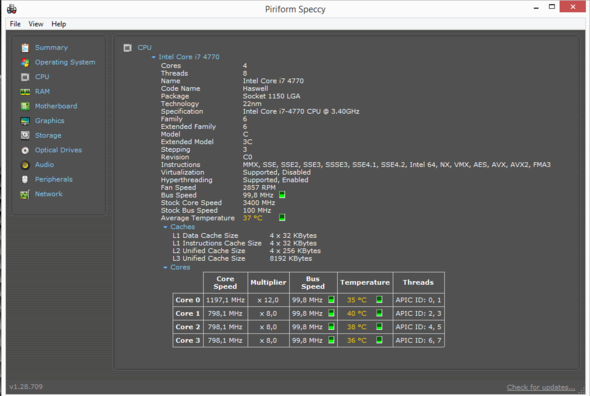Click the Intel Core i7-4770 CPU @ 3.40GHz specification
Screen dimensions: 590x396
tap(301, 111)
